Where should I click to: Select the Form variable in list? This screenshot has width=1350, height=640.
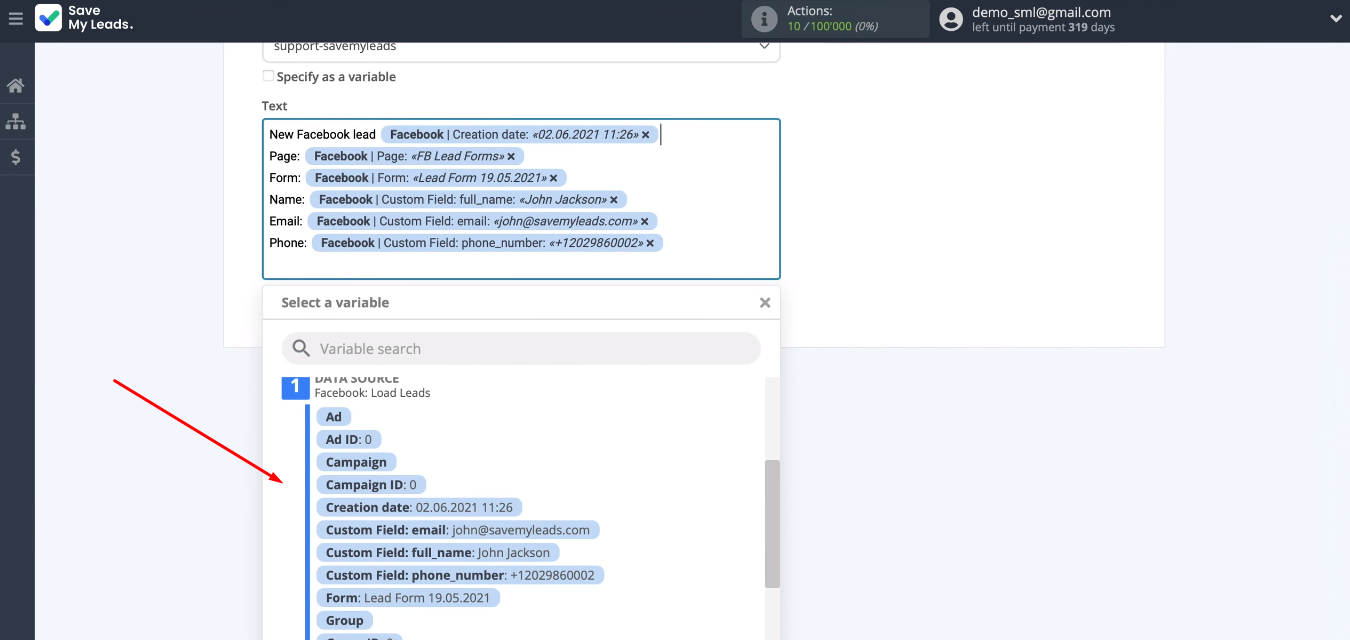tap(408, 598)
